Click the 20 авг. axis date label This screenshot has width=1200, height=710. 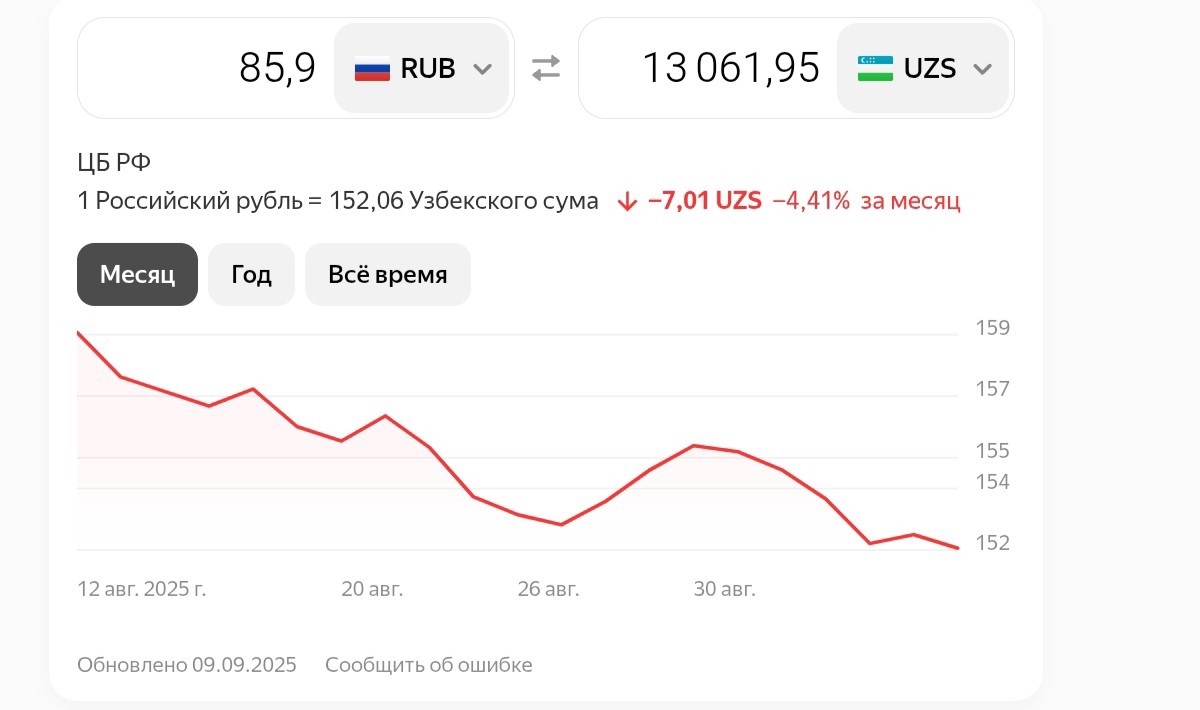(372, 589)
